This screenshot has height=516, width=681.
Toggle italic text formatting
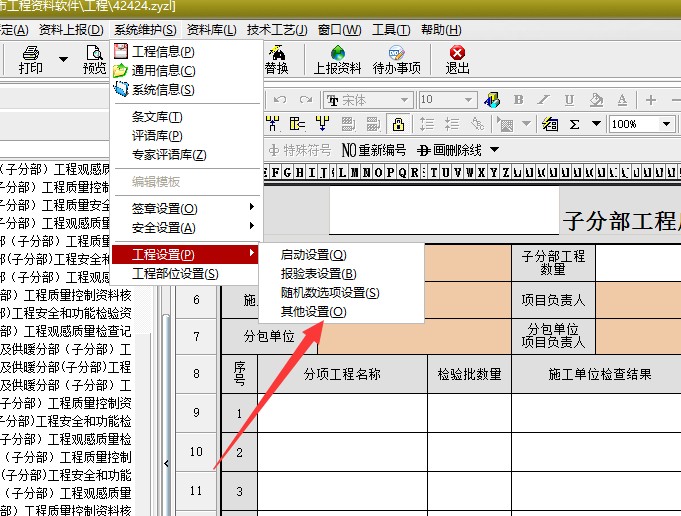click(543, 100)
